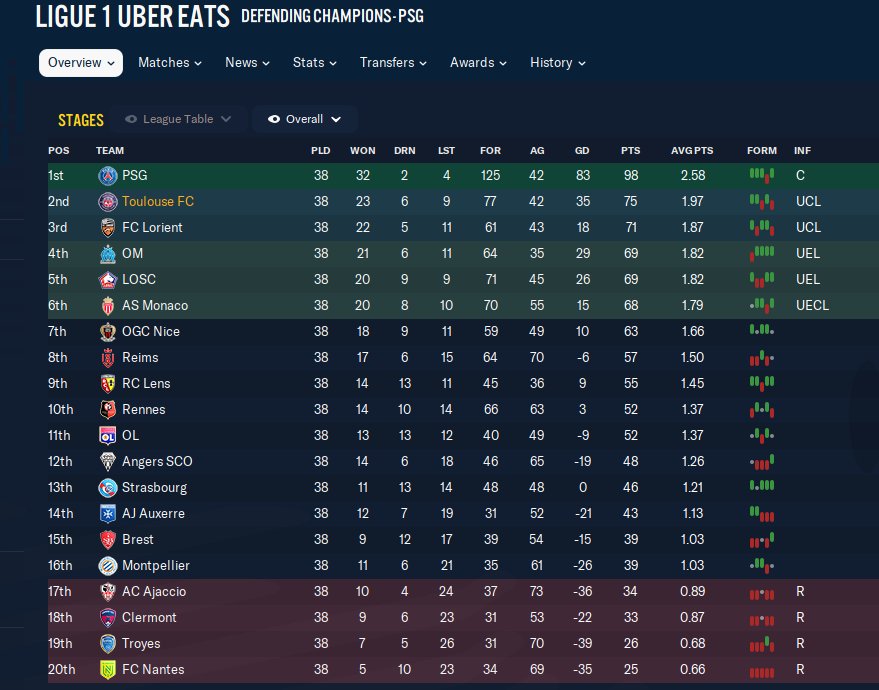Open the FC Lorient team link

click(152, 228)
